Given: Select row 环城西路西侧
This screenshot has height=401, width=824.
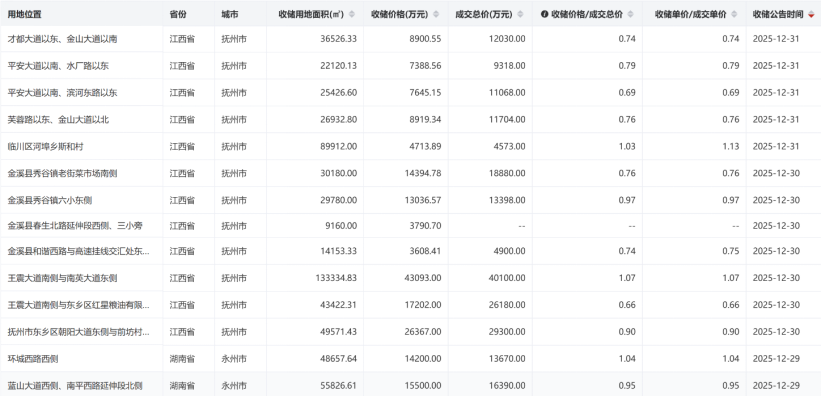Looking at the screenshot, I should (412, 358).
